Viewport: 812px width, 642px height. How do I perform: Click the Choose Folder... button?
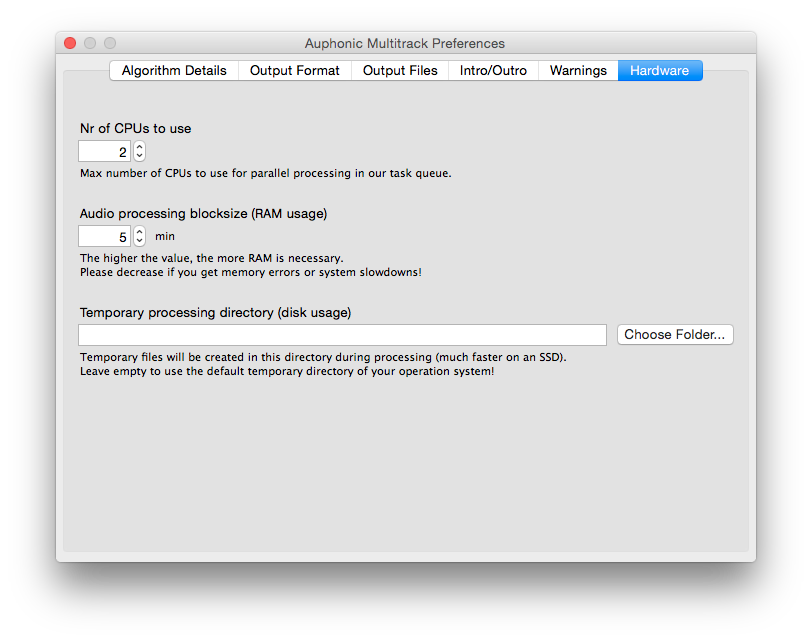tap(675, 334)
